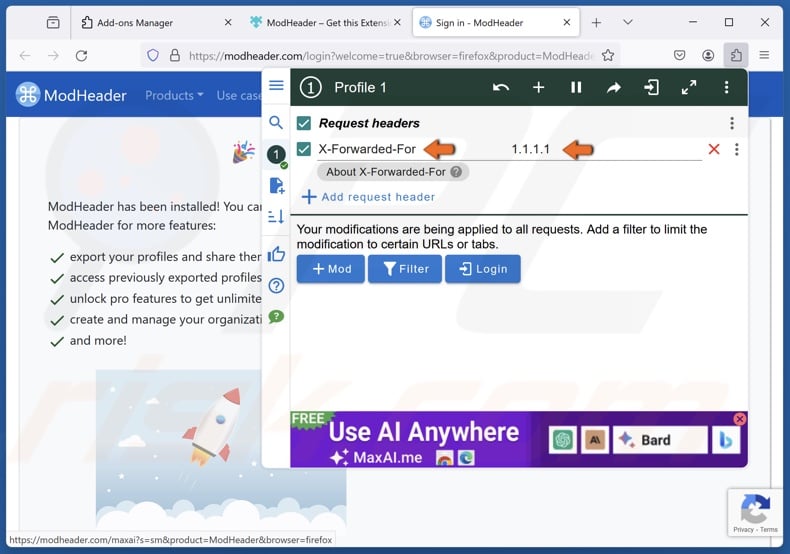Select the Sign in - ModHeader tab
This screenshot has height=554, width=790.
(479, 23)
